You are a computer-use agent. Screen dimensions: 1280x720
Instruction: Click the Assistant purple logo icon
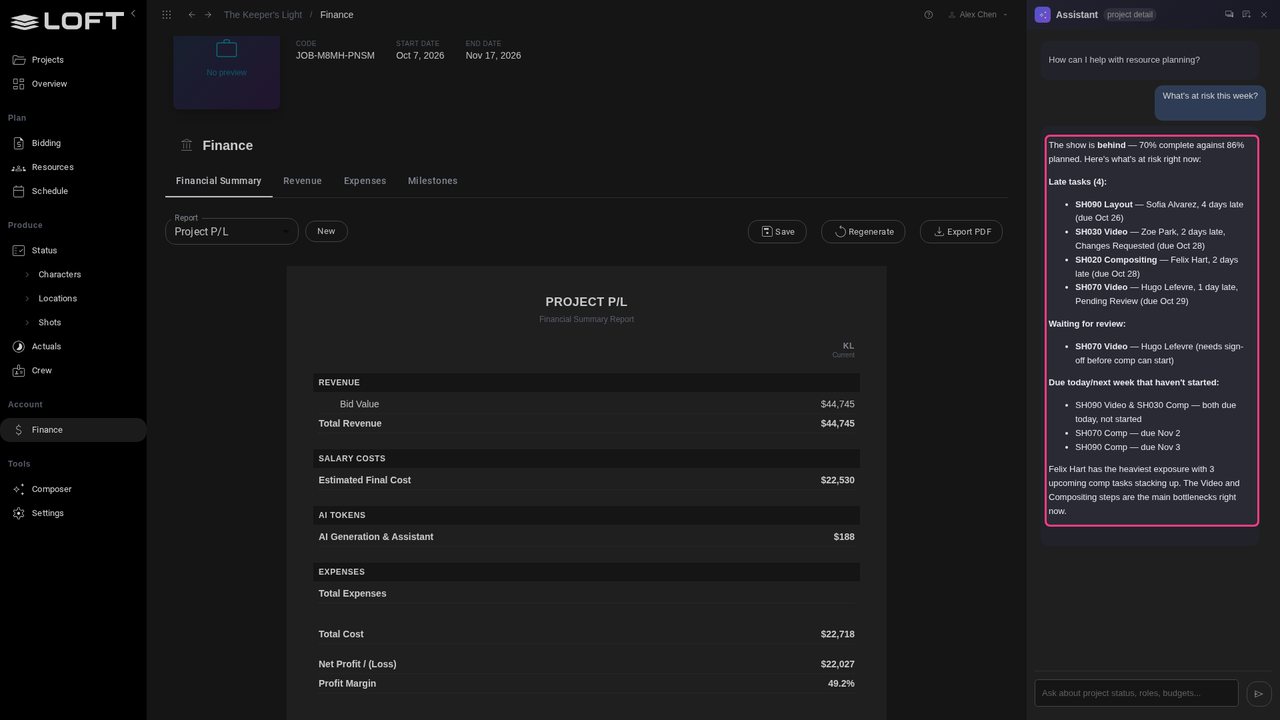pos(1043,15)
